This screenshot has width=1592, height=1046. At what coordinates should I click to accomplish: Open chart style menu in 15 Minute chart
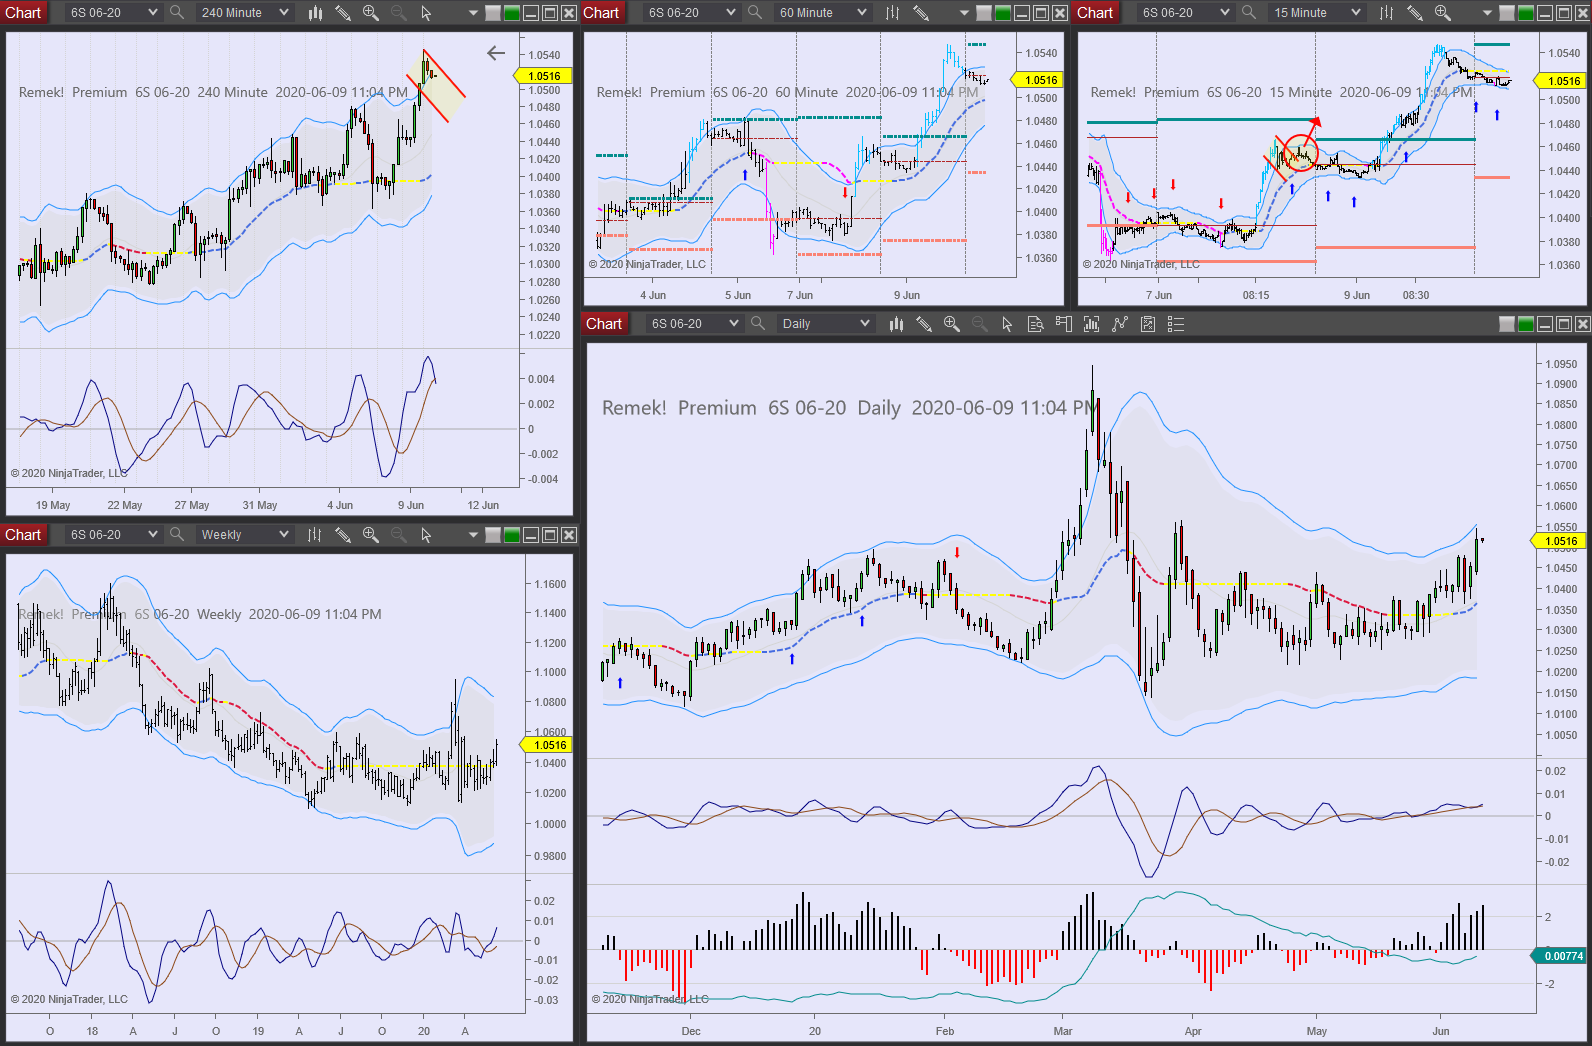coord(1387,13)
